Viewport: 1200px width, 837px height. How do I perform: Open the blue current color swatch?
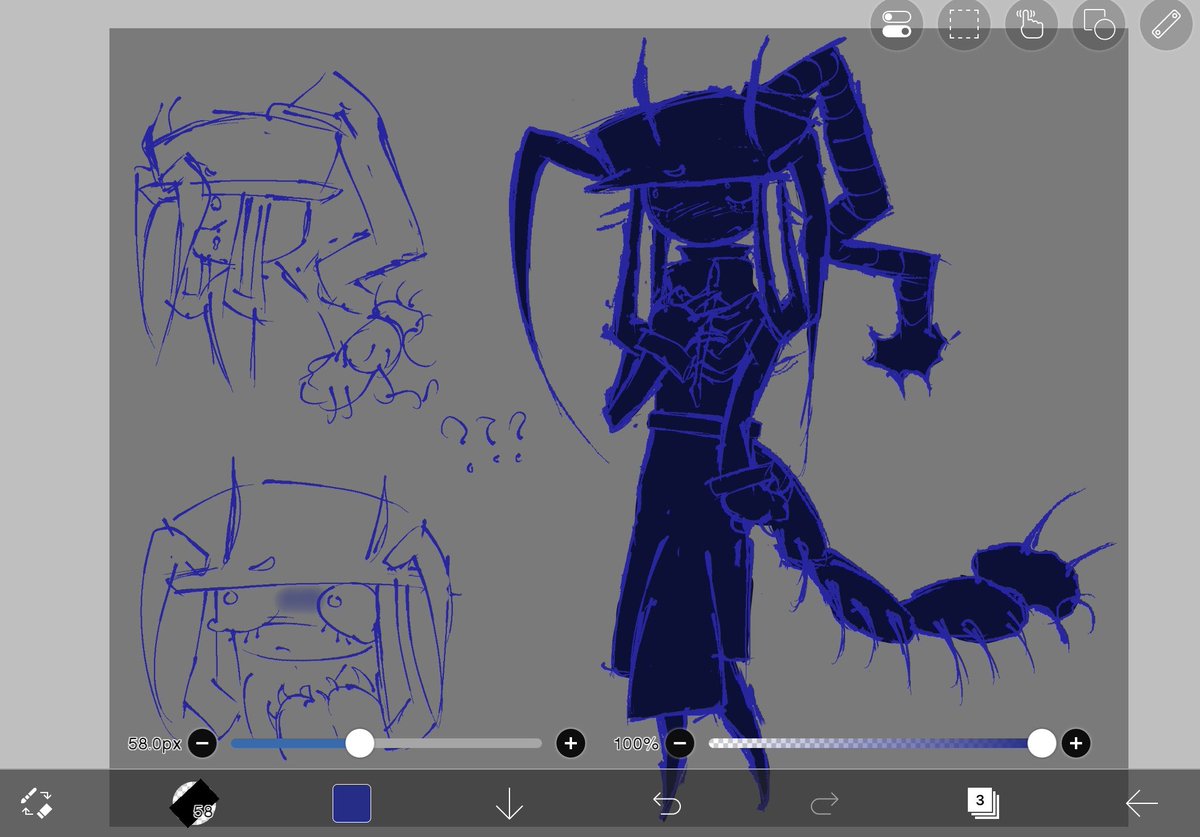(352, 803)
